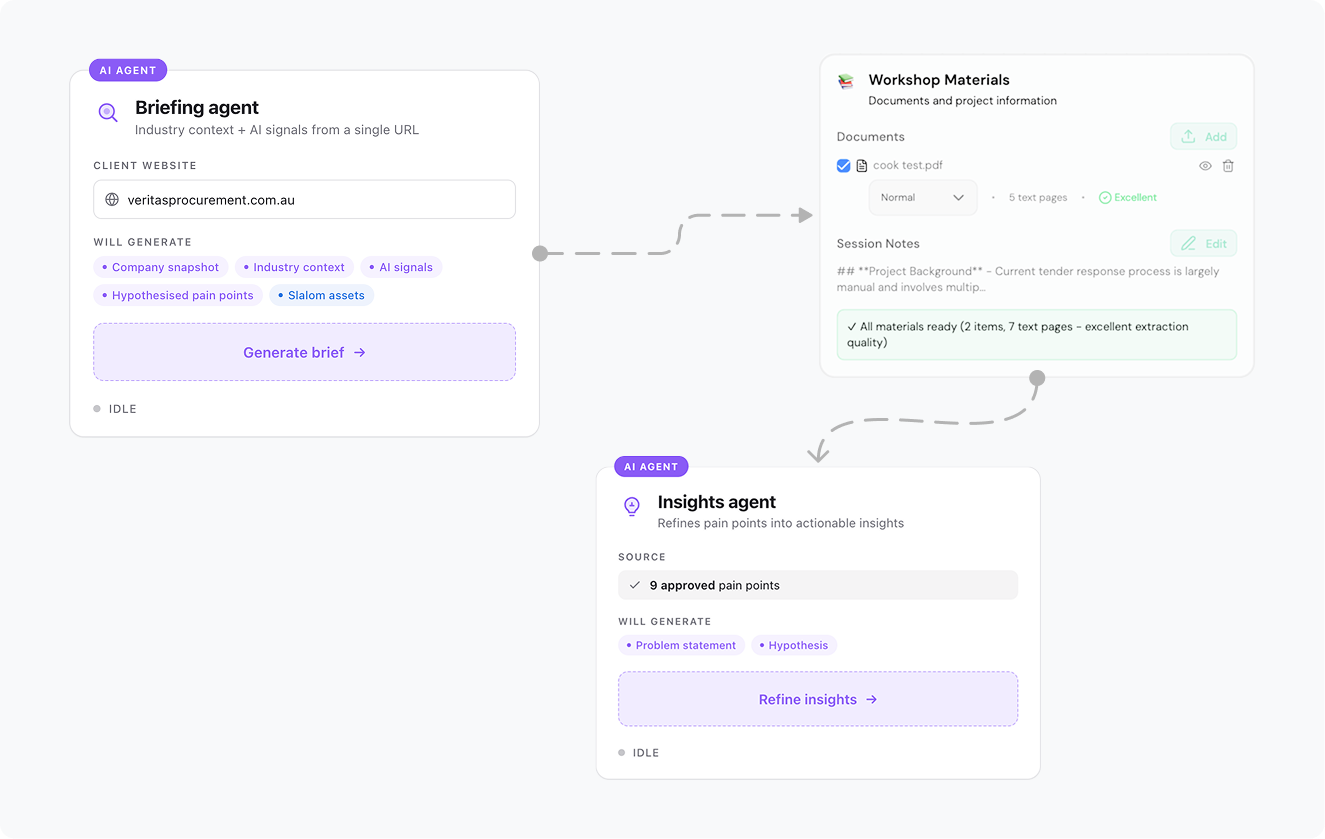This screenshot has width=1325, height=839.
Task: Click the session notes Project Background text
Action: click(1028, 279)
